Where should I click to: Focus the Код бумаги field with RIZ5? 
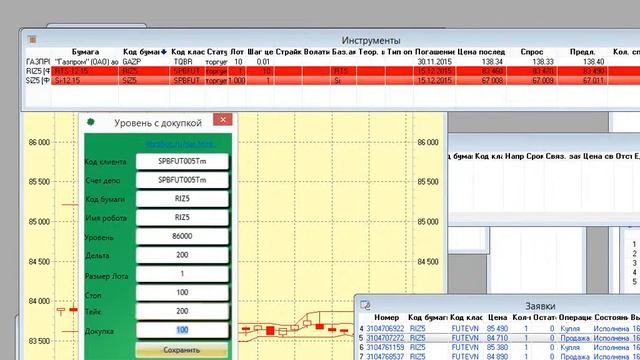pos(182,199)
